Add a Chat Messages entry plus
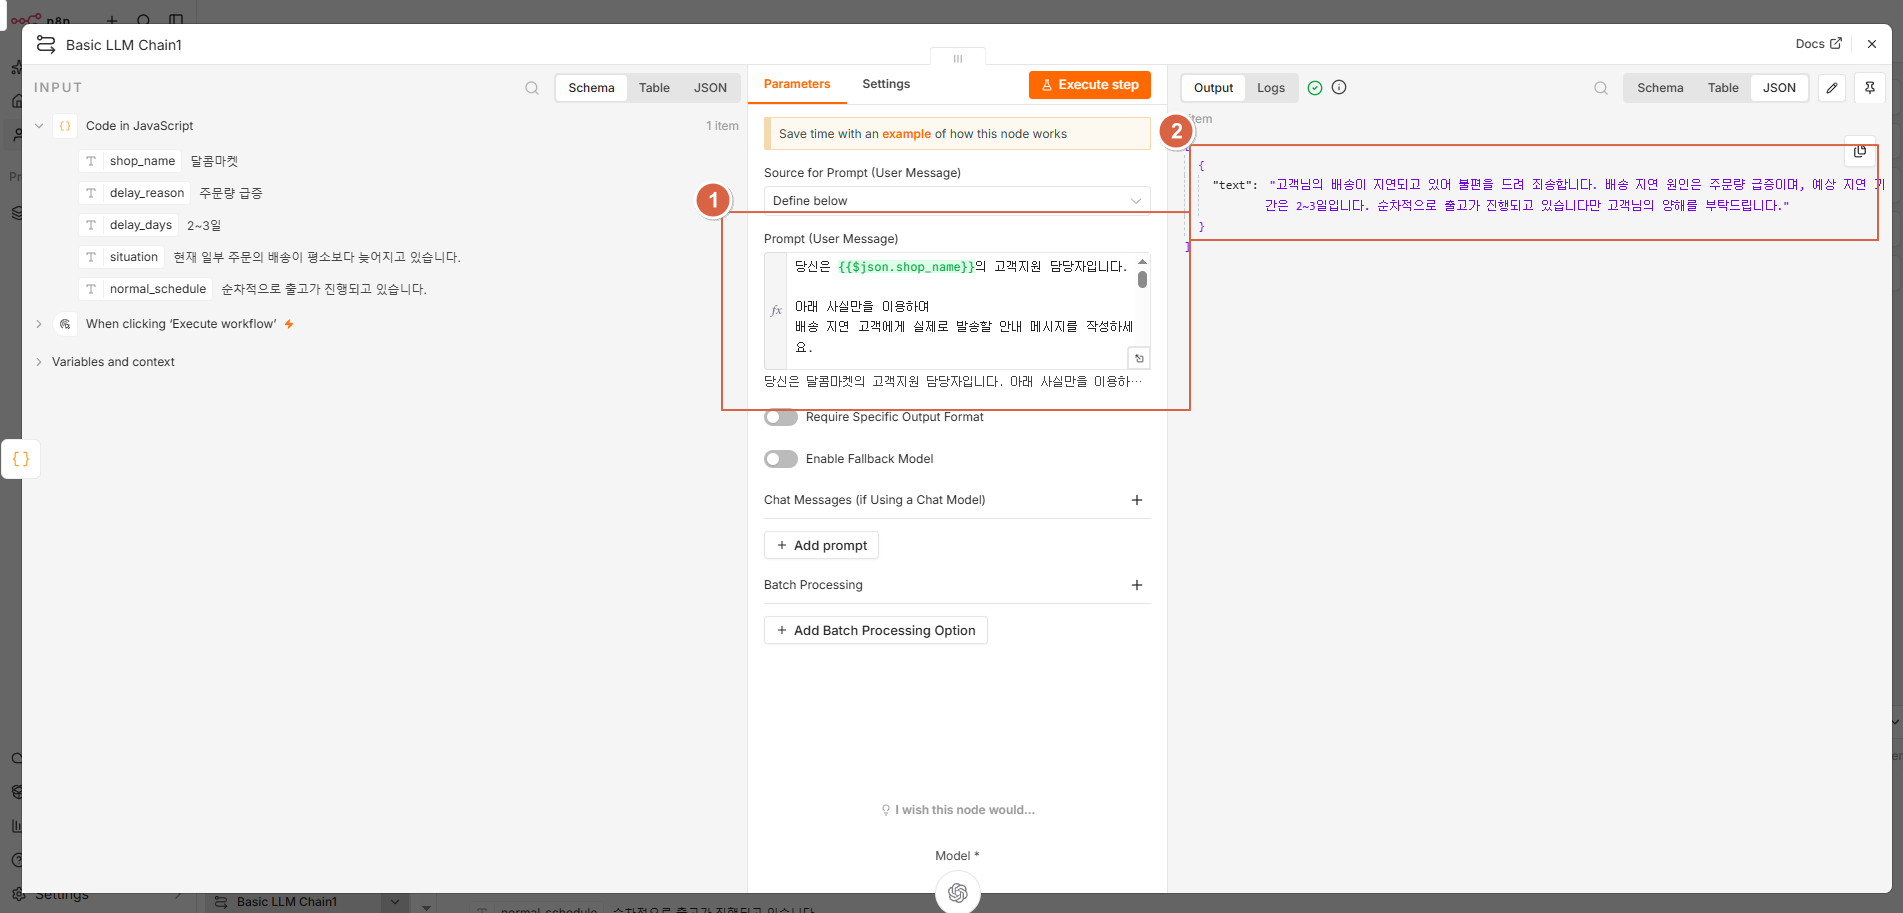Image resolution: width=1903 pixels, height=913 pixels. [x=1137, y=500]
